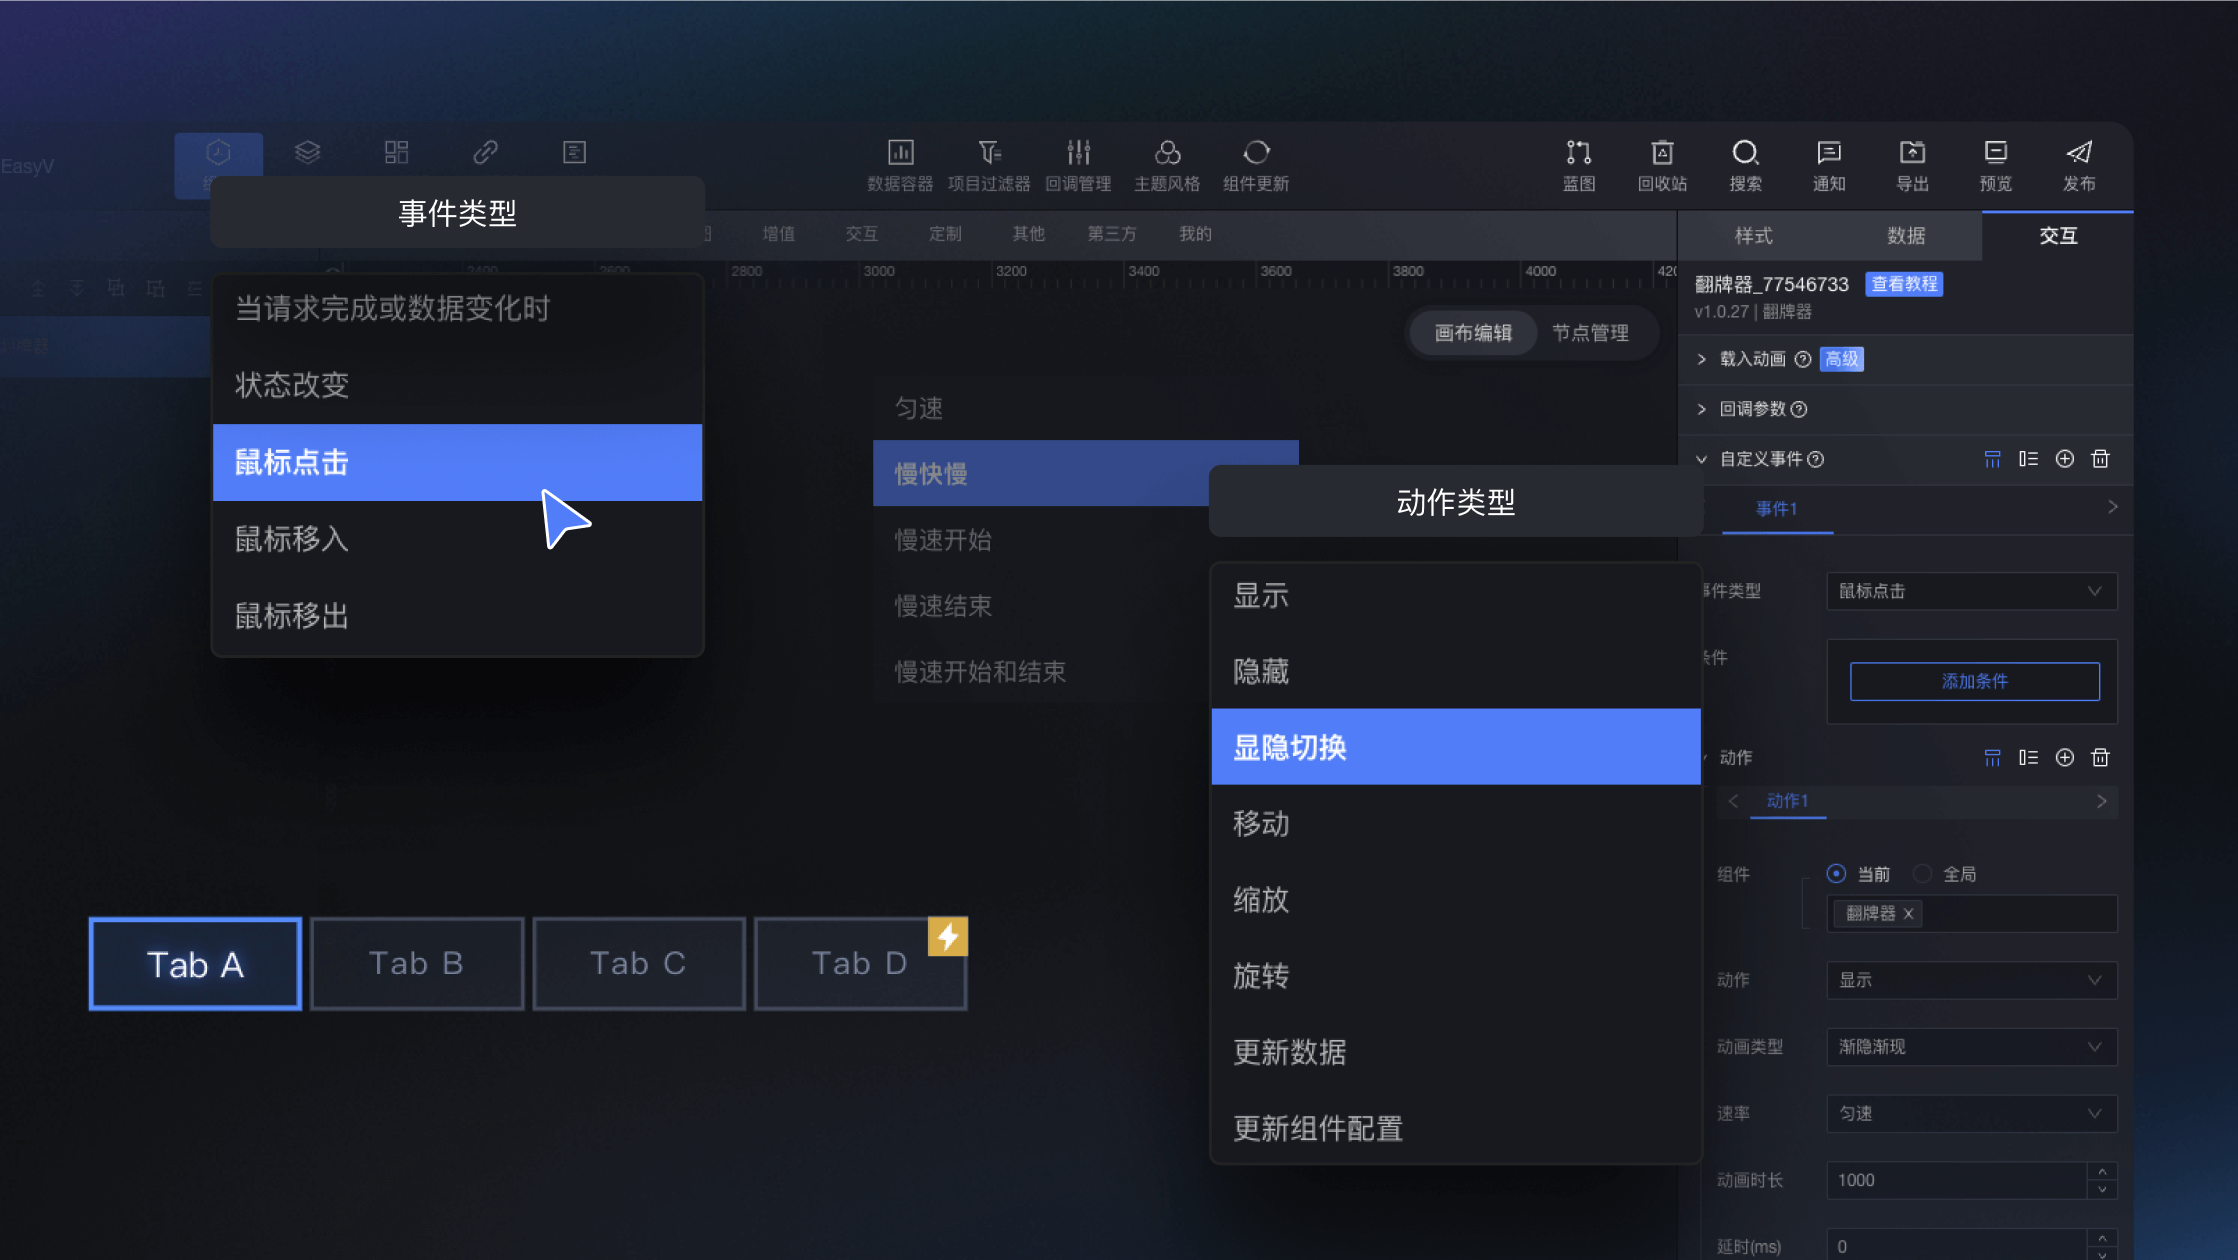Select the 交互 panel tab on the right
2238x1260 pixels.
(2058, 236)
